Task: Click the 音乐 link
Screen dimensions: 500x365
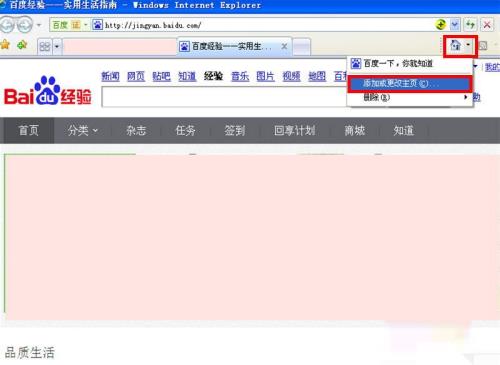Action: 240,76
